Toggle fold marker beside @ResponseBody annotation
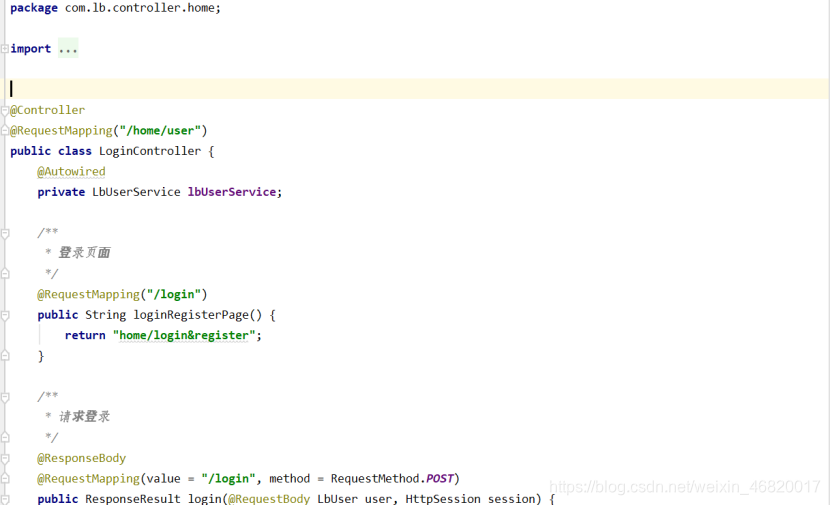830x505 pixels. click(5, 458)
